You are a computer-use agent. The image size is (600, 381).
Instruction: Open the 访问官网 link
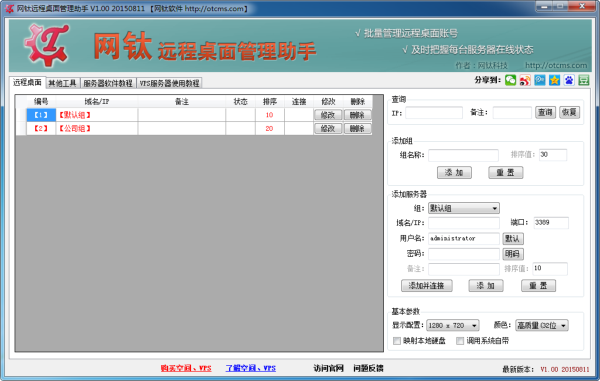point(328,368)
